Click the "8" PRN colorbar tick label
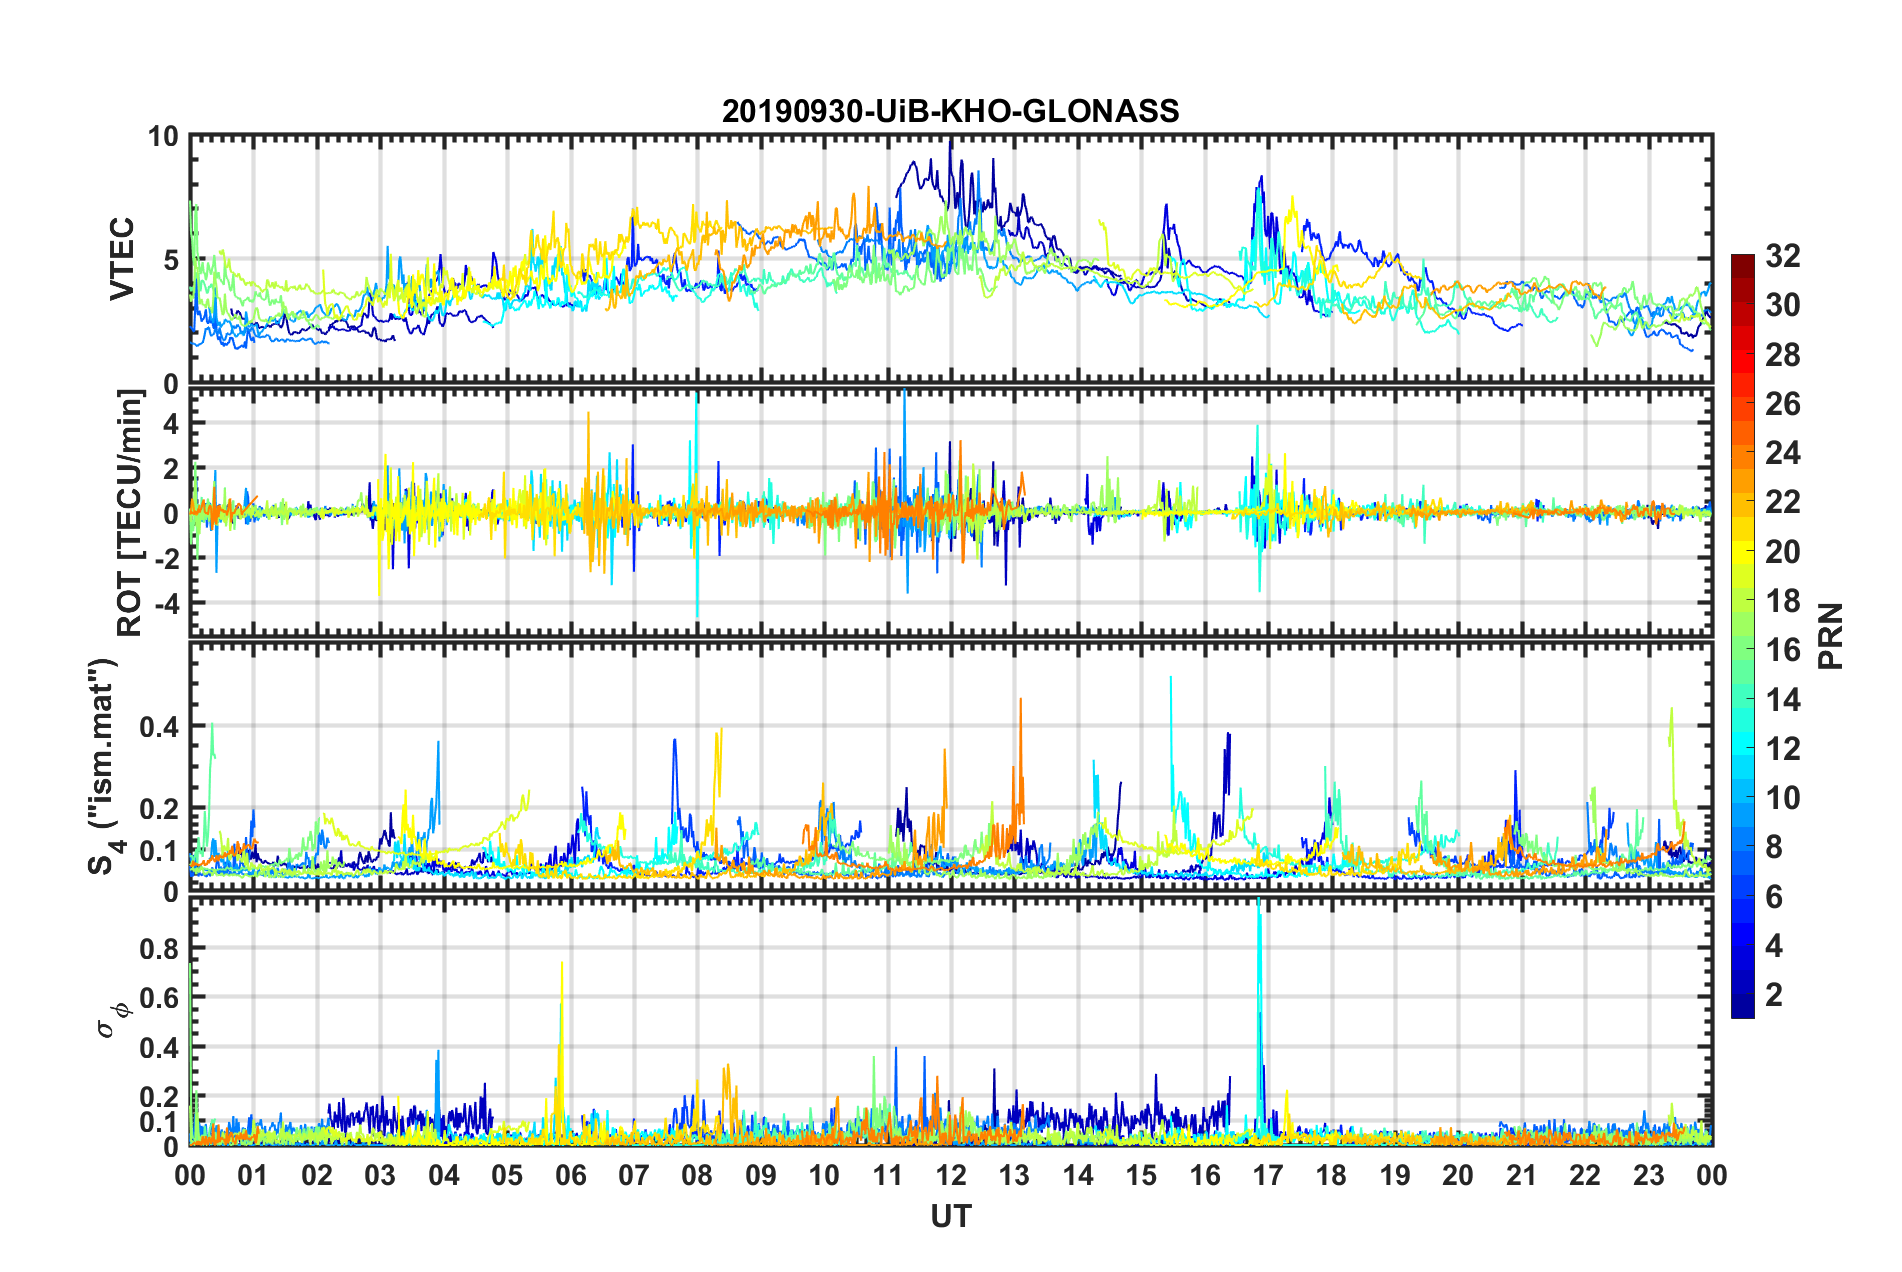 1774,847
